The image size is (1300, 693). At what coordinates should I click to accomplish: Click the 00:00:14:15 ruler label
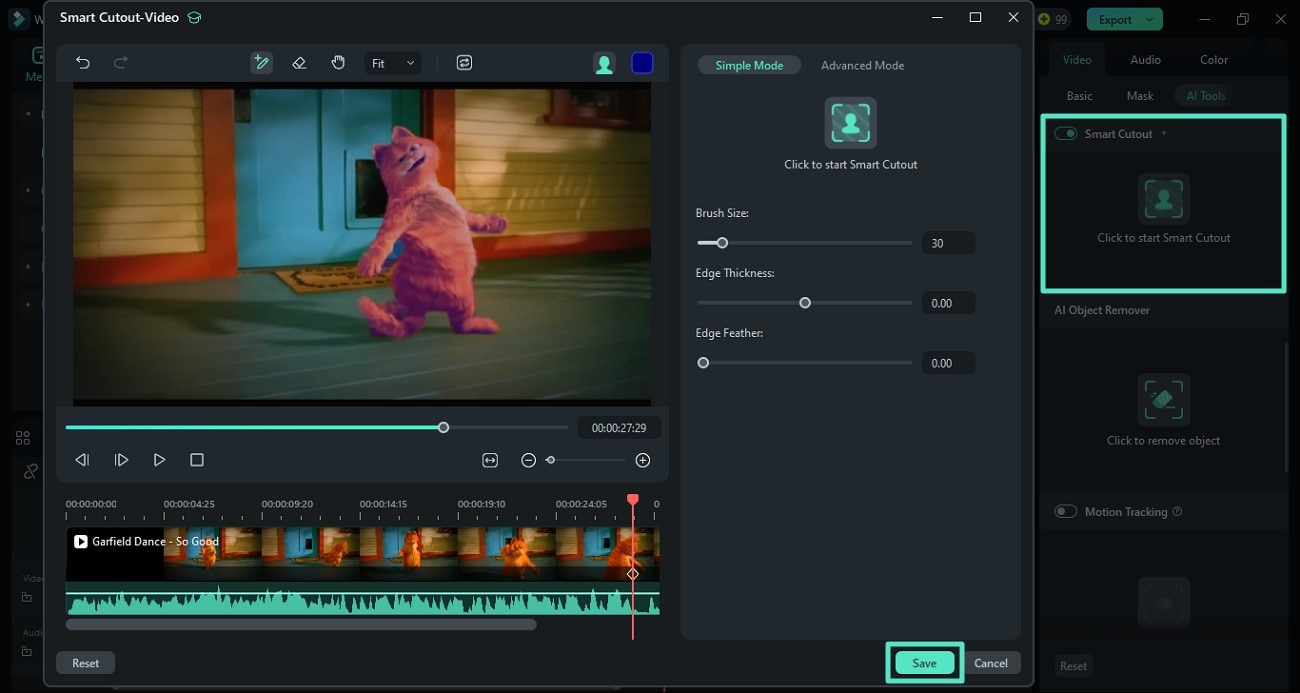[383, 504]
